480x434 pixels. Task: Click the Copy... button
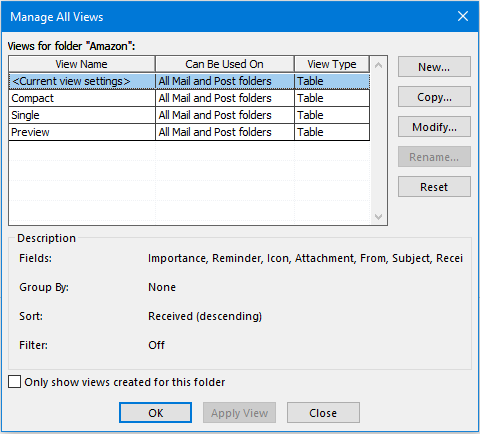(434, 97)
